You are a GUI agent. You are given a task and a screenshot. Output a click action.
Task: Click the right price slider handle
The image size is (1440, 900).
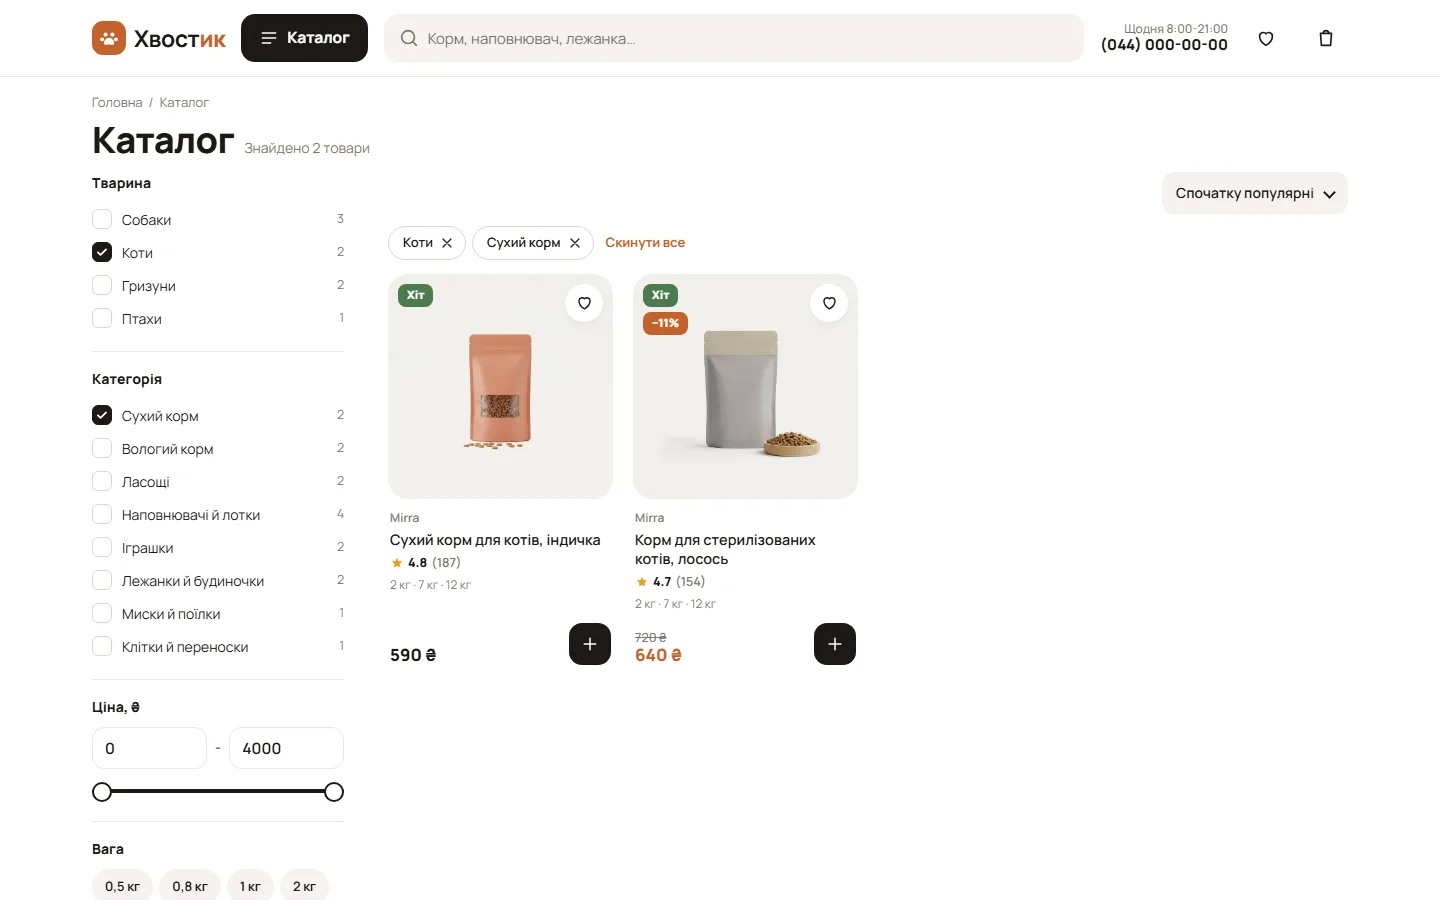(x=334, y=792)
